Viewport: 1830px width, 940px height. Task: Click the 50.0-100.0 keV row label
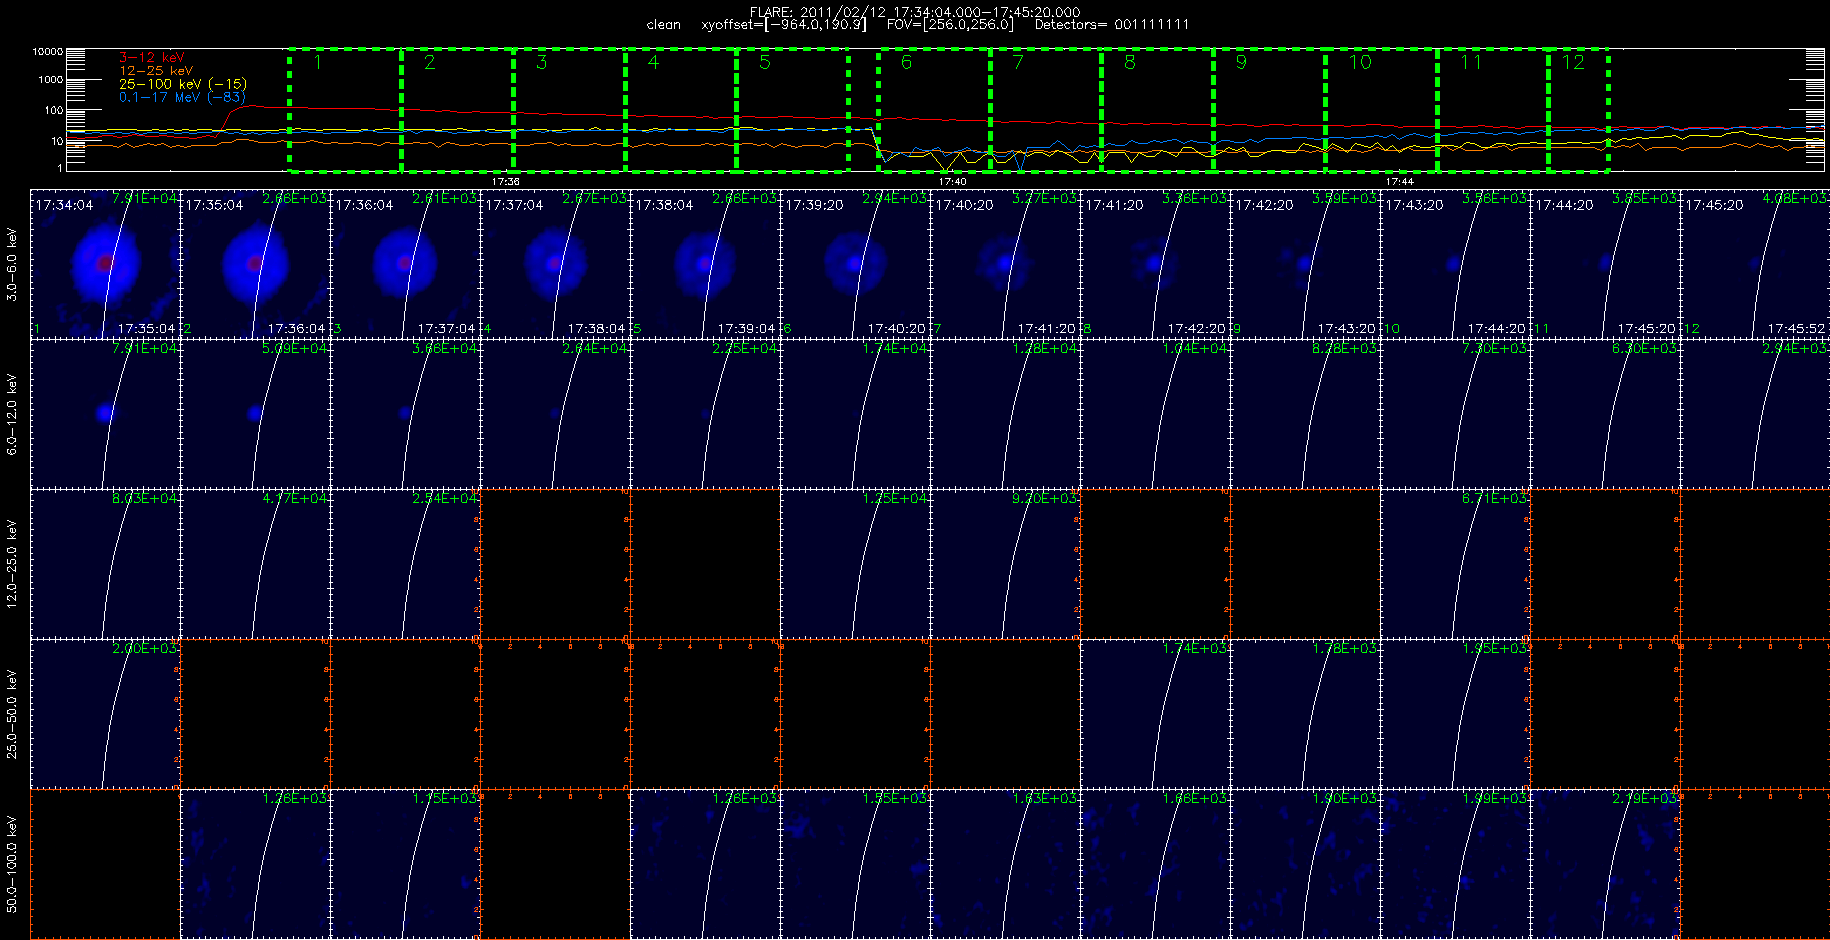pos(12,864)
